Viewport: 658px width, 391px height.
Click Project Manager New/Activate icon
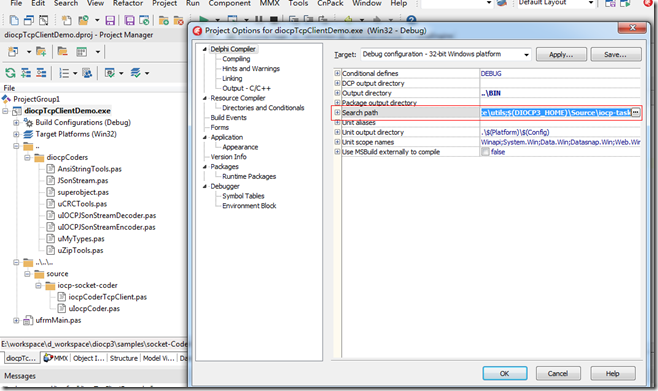pos(13,52)
